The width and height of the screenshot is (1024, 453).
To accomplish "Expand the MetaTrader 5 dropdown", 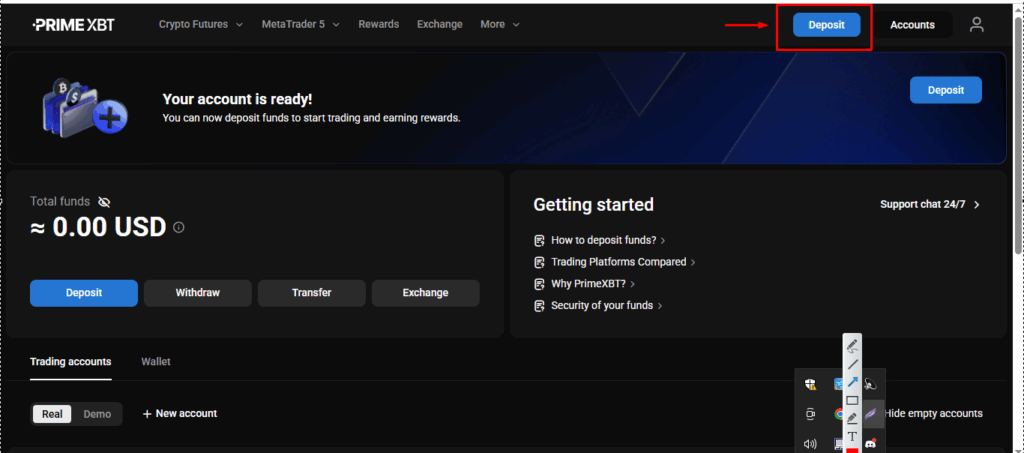I will [300, 24].
